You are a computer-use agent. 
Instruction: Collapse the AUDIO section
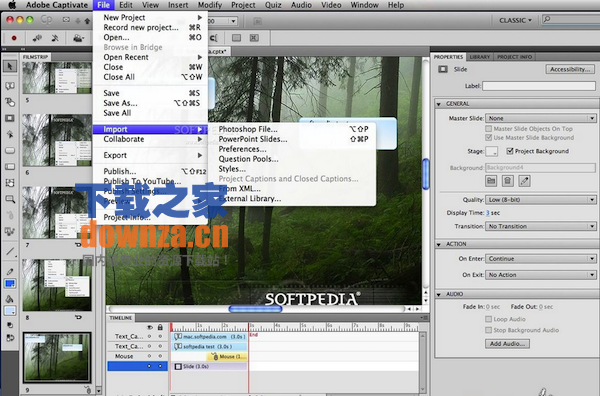439,294
